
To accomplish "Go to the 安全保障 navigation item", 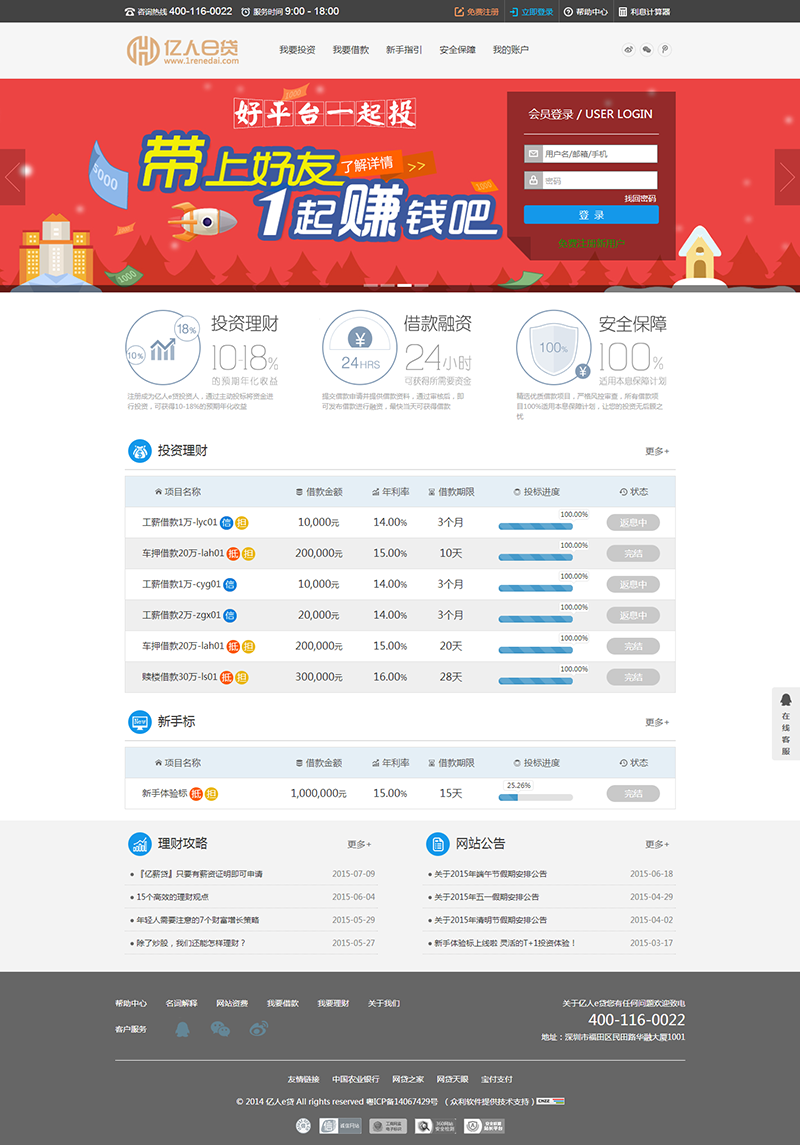I will tap(457, 50).
